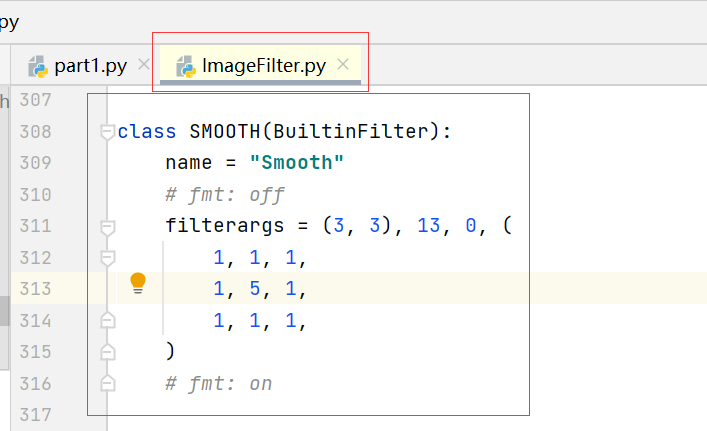
Task: Click line number 313 in the gutter
Action: click(36, 289)
